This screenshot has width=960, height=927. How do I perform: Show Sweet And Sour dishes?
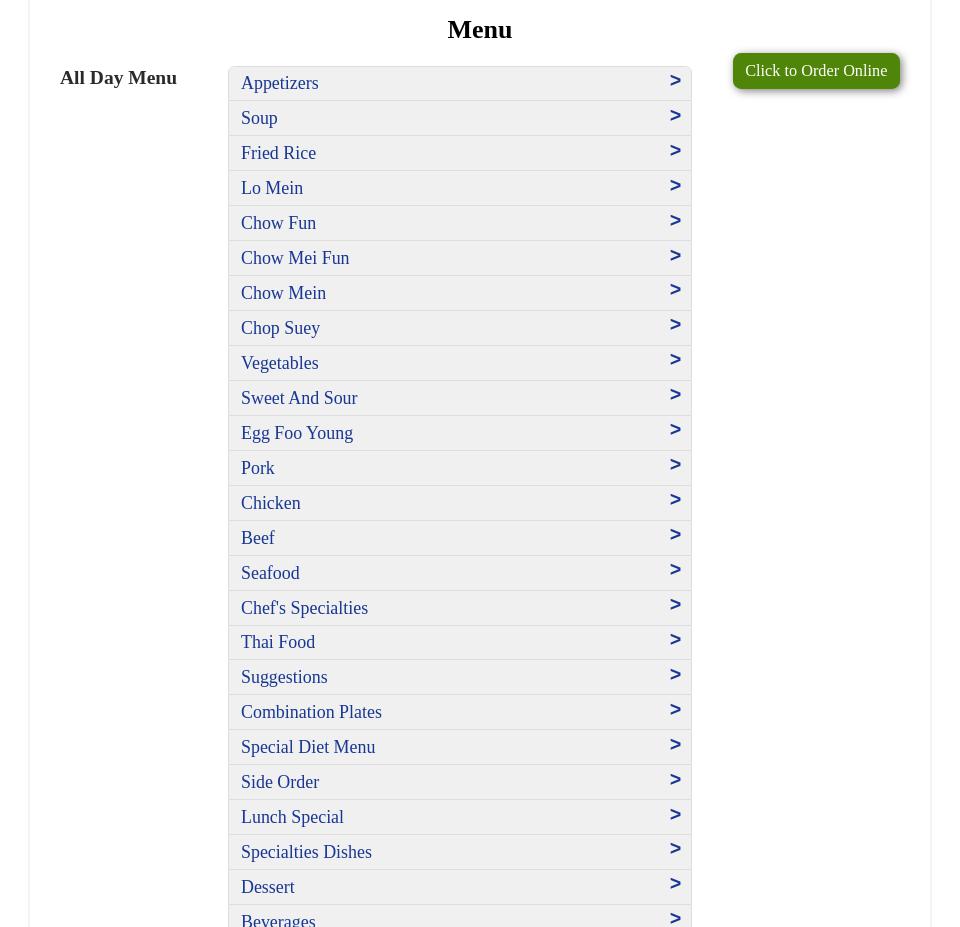299,398
